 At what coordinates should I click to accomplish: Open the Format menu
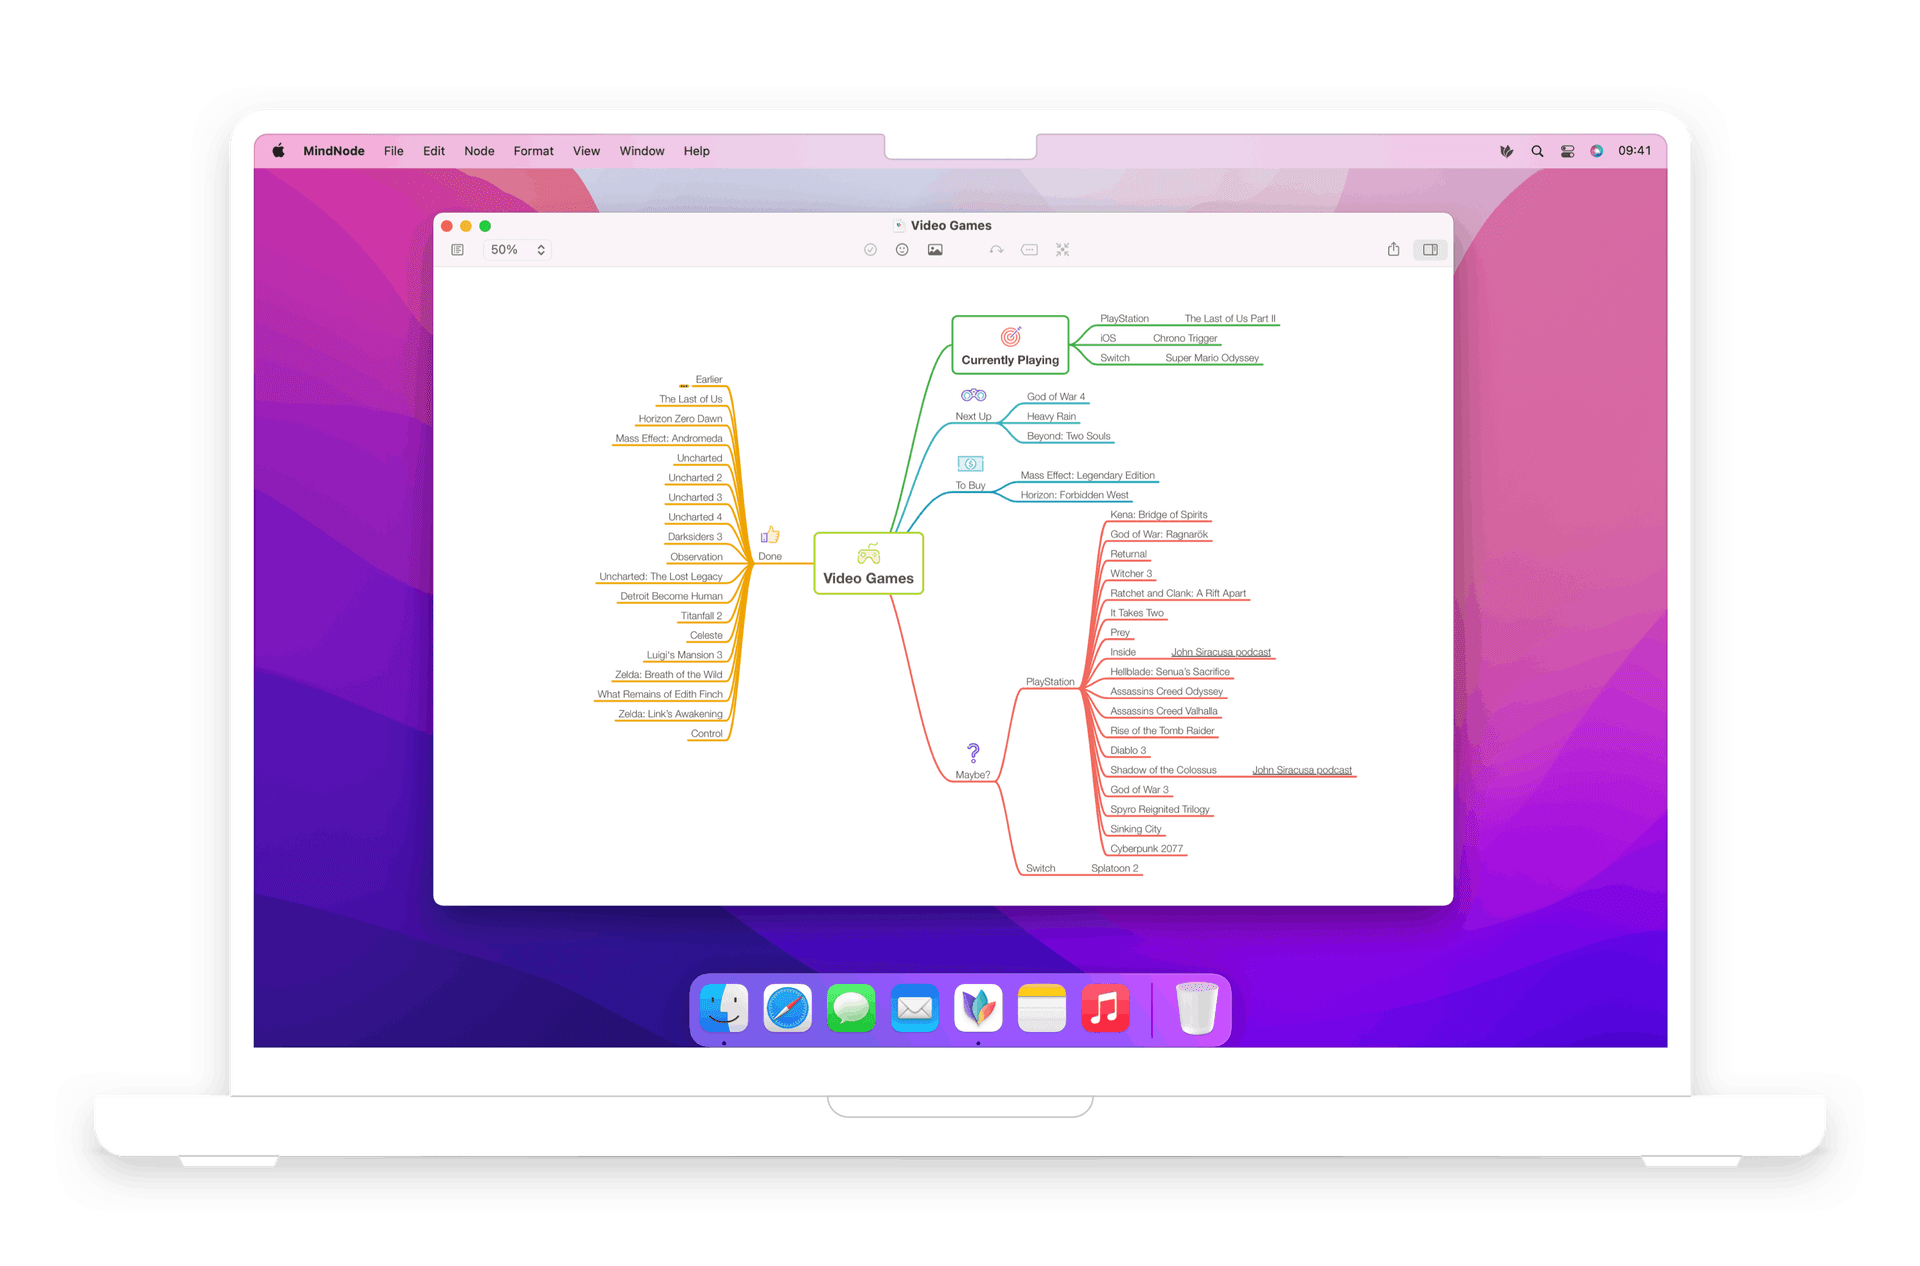click(533, 151)
